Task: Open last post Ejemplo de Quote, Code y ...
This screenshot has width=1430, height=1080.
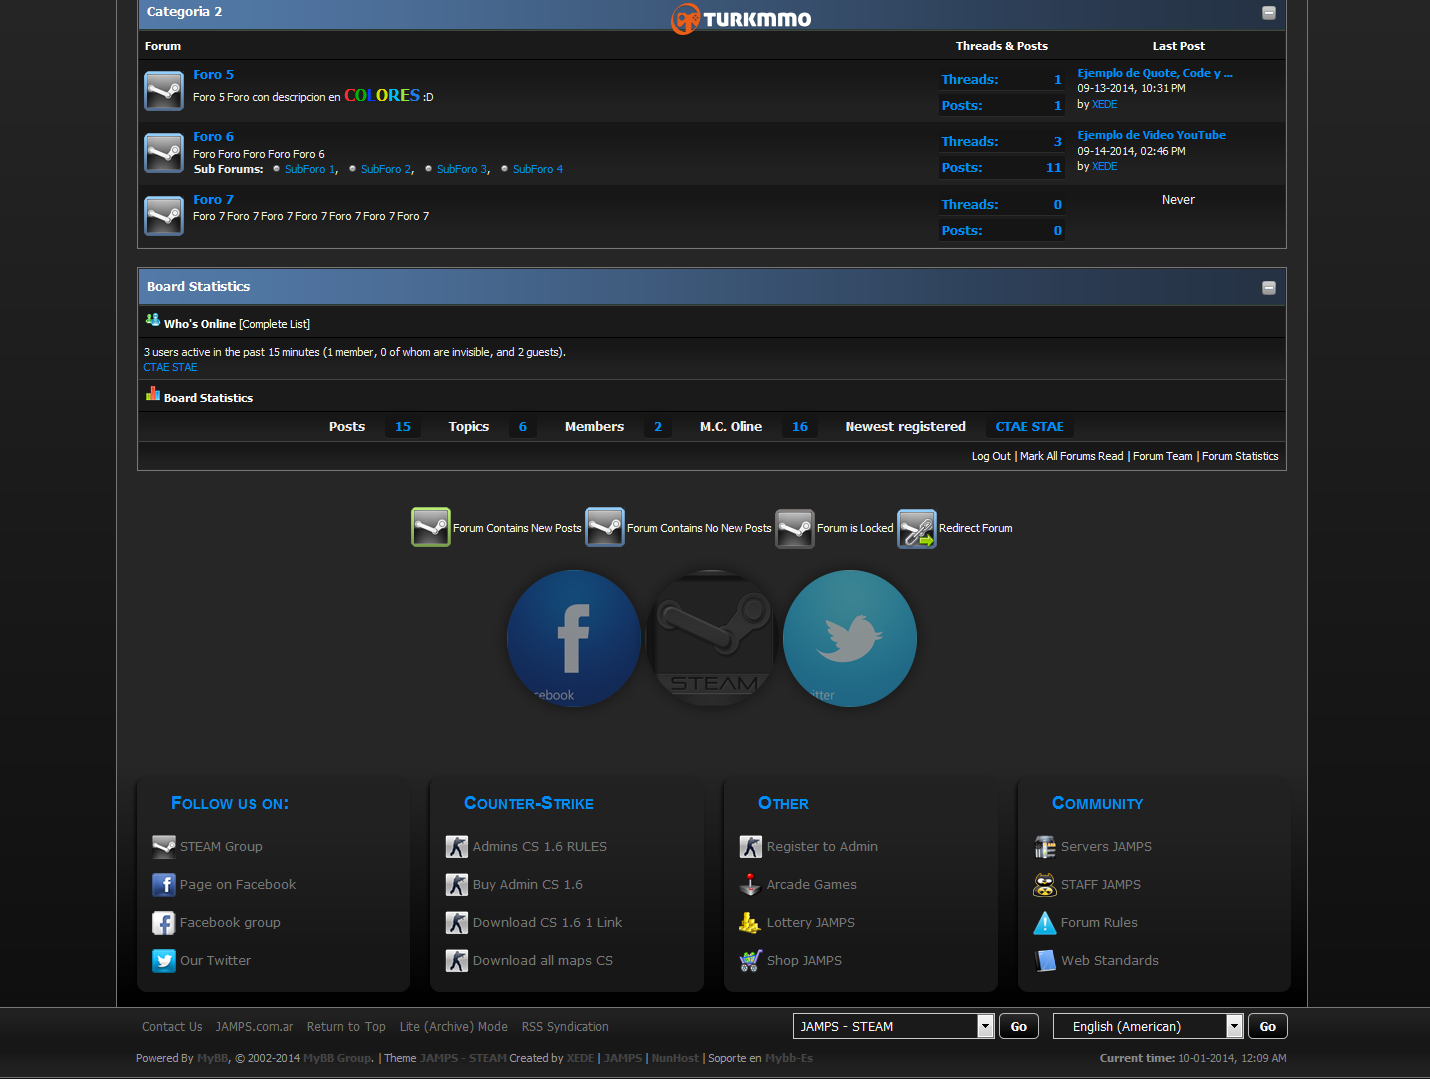Action: 1155,73
